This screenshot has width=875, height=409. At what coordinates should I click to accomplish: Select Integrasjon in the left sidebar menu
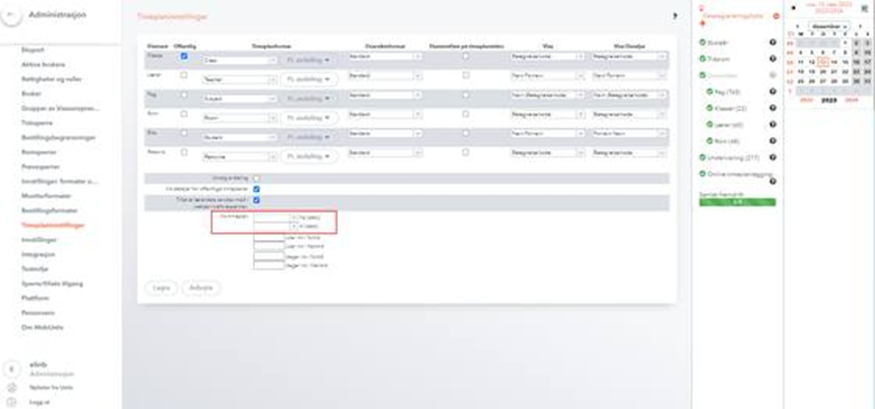[x=40, y=256]
